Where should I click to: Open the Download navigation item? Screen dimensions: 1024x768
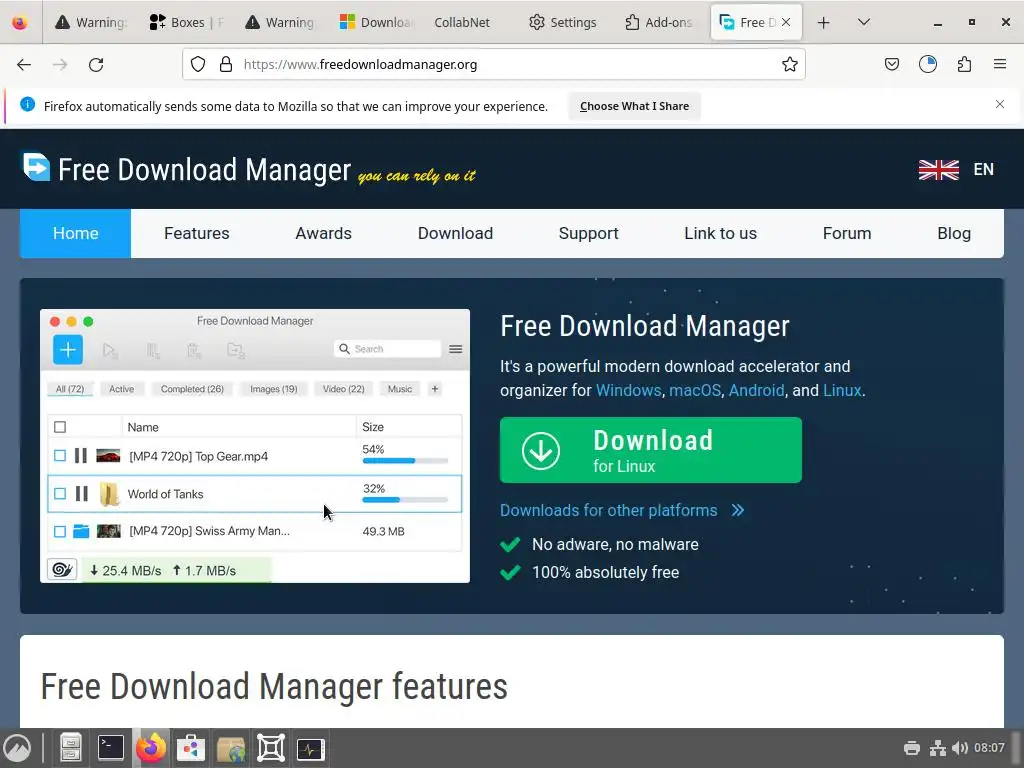coord(455,233)
